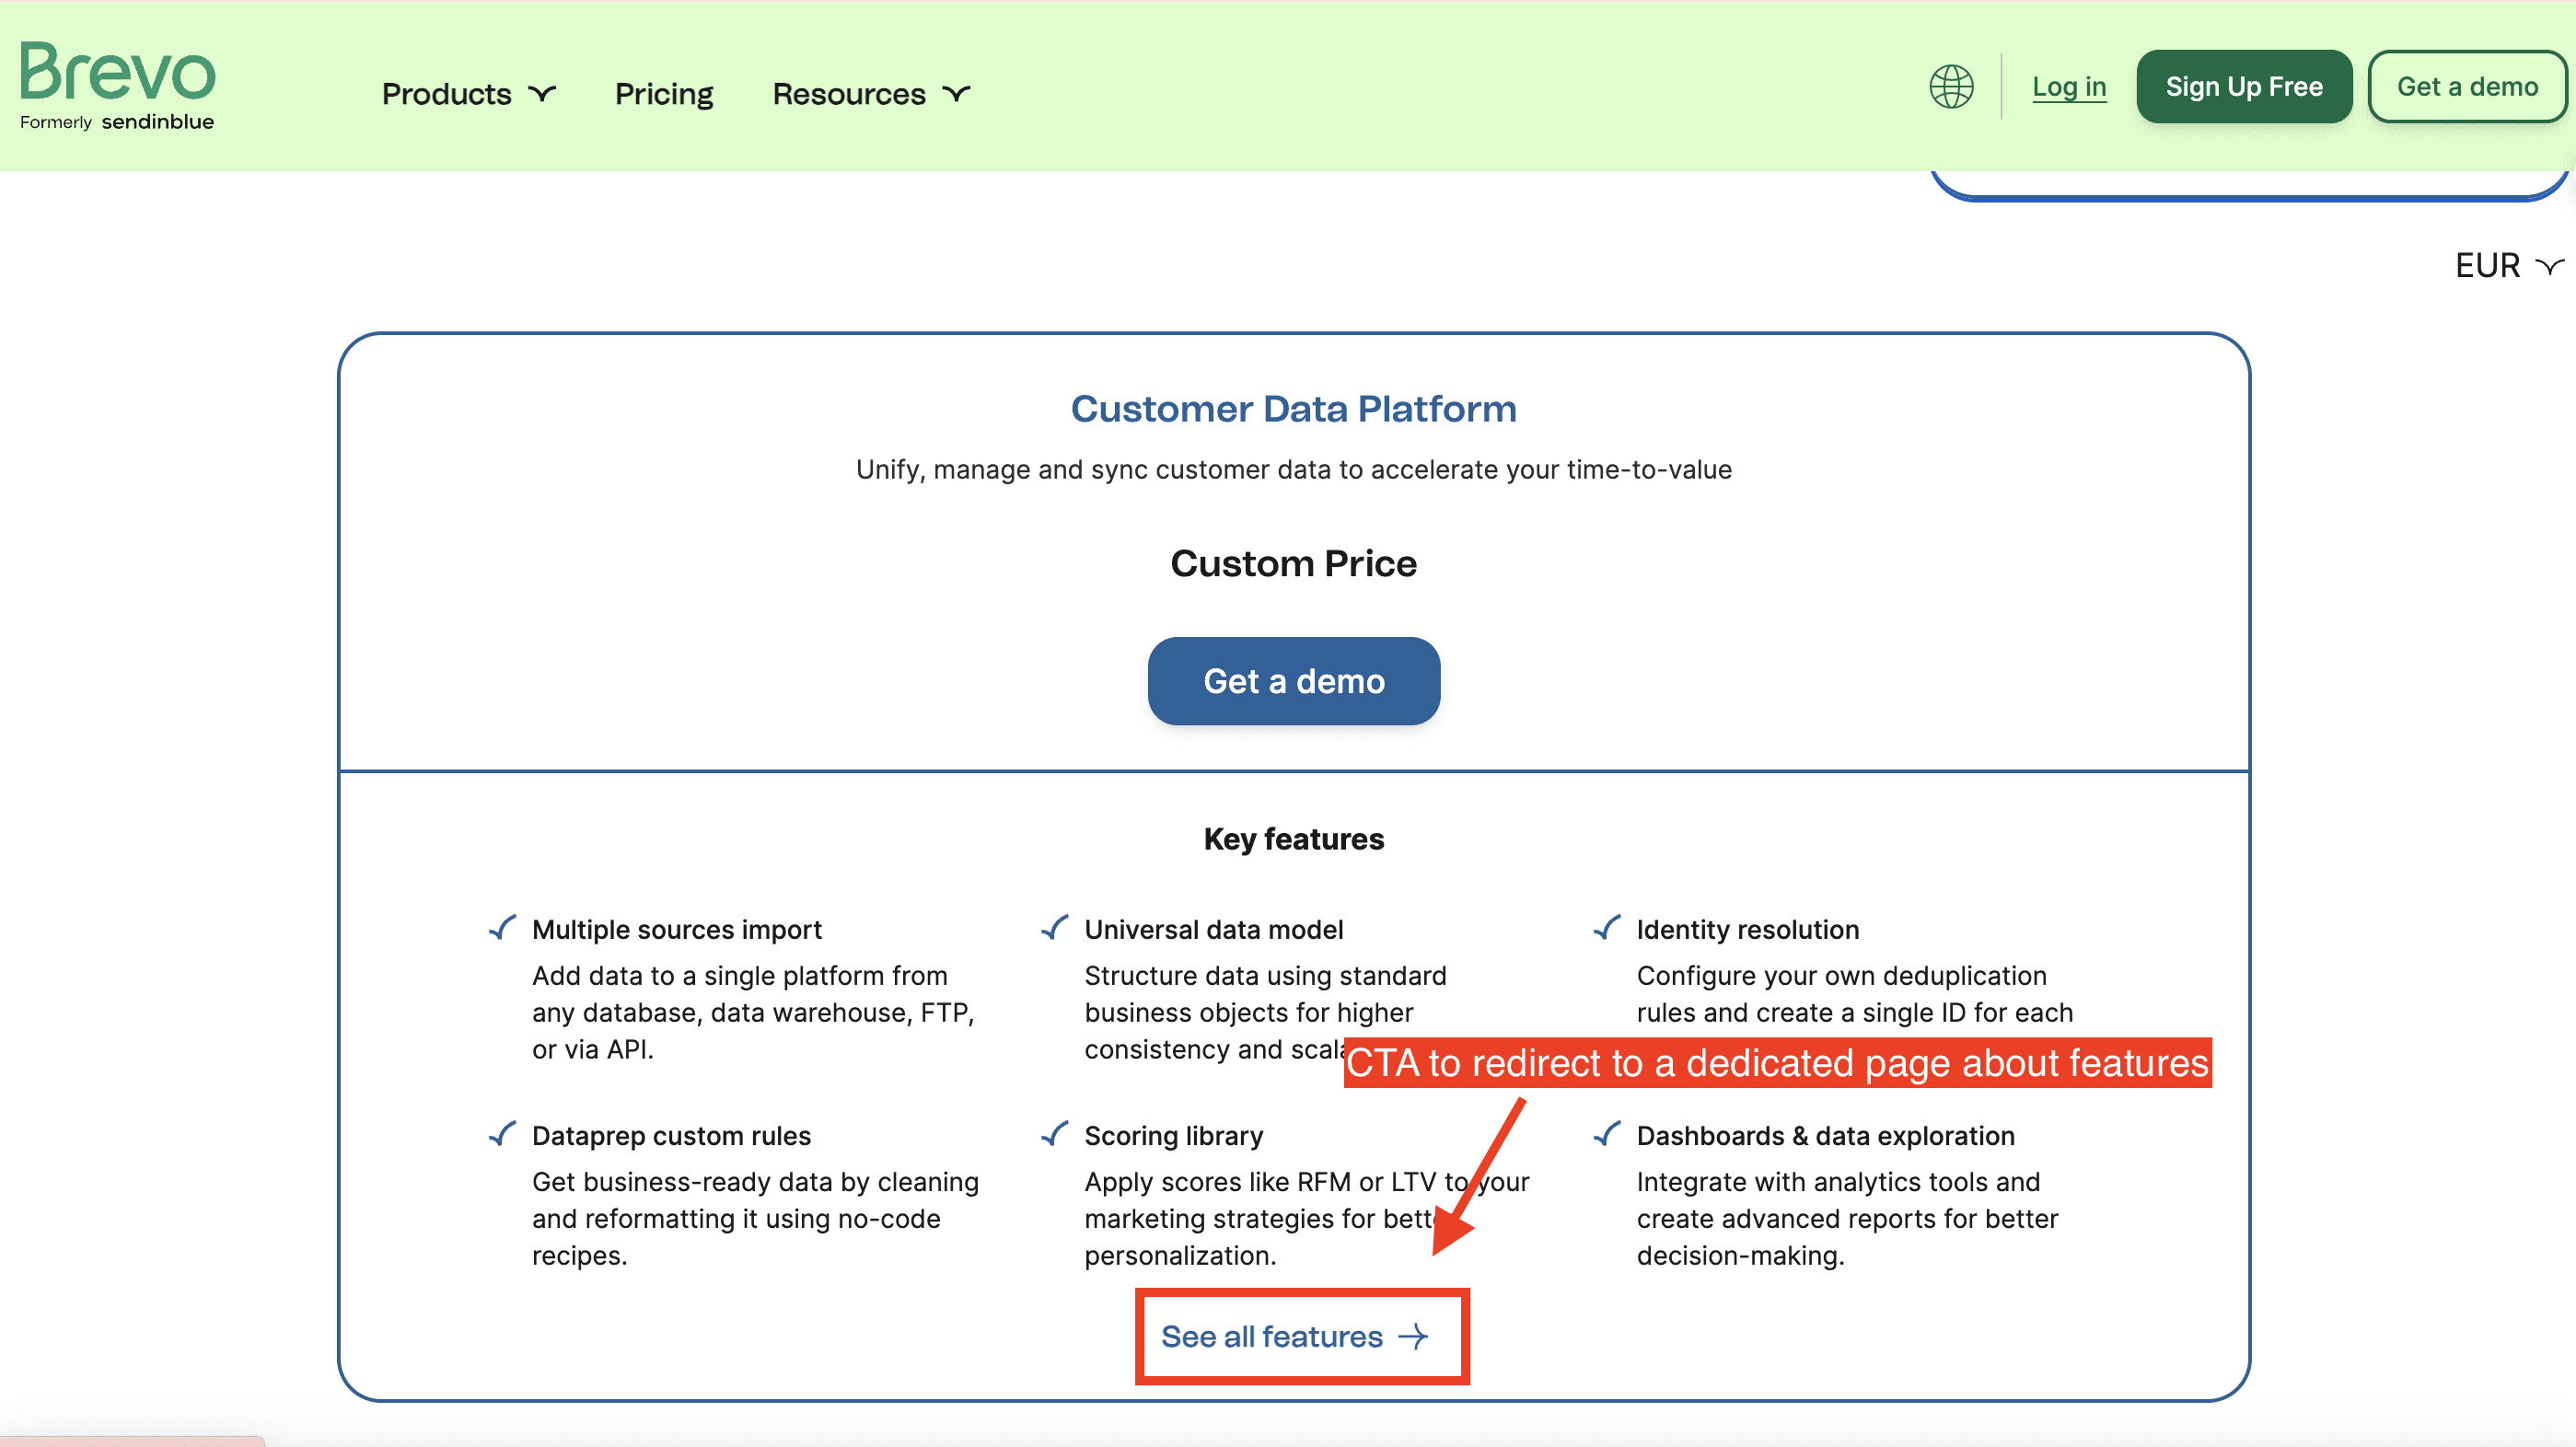Click checkmark beside Identity resolution
This screenshot has width=2576, height=1447.
[x=1607, y=928]
